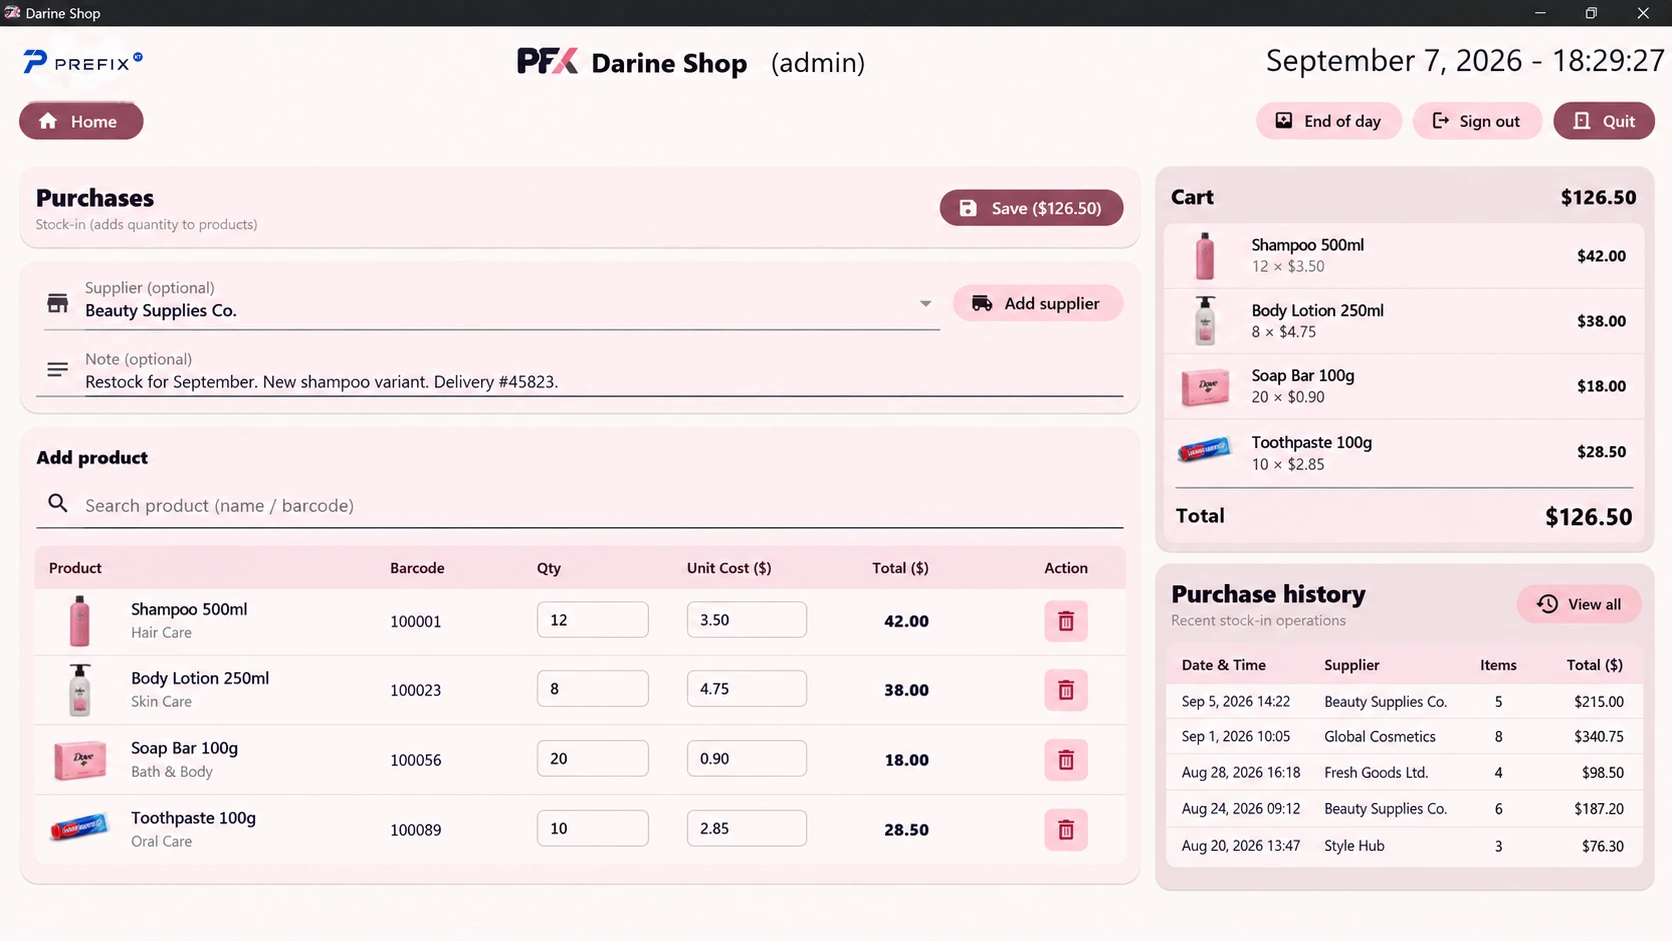Open Shampoo 500ml thumbnail in product table
The height and width of the screenshot is (941, 1672).
[79, 621]
